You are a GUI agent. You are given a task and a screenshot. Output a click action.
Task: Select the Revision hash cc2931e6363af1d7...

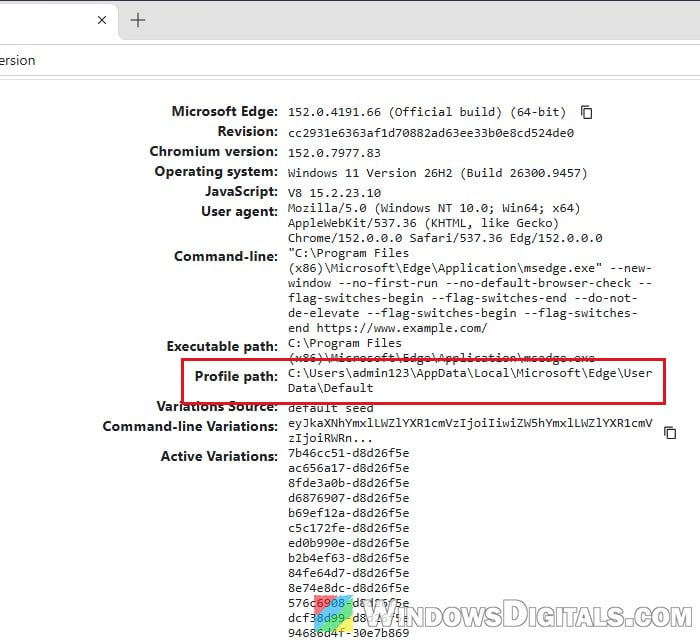click(x=431, y=133)
